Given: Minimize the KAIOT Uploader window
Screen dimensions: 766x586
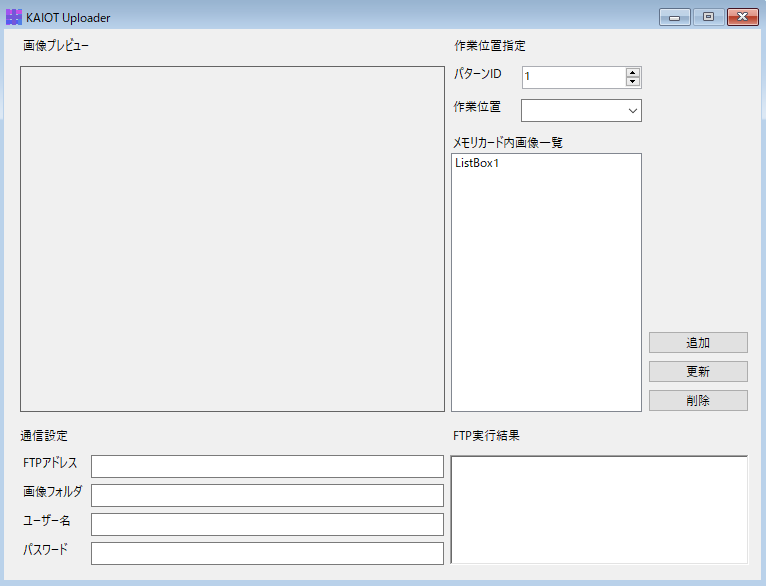Looking at the screenshot, I should (675, 17).
